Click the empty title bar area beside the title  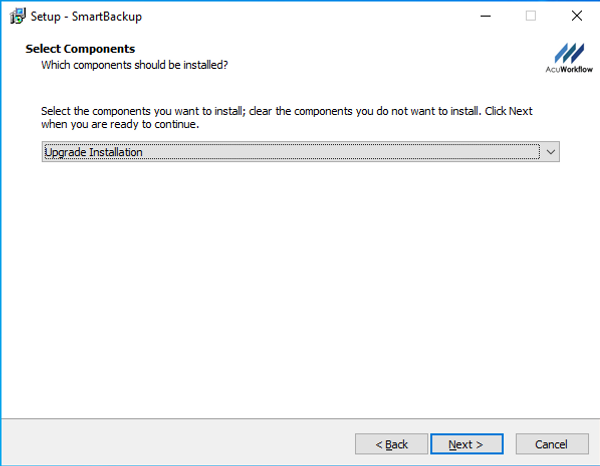[x=300, y=16]
